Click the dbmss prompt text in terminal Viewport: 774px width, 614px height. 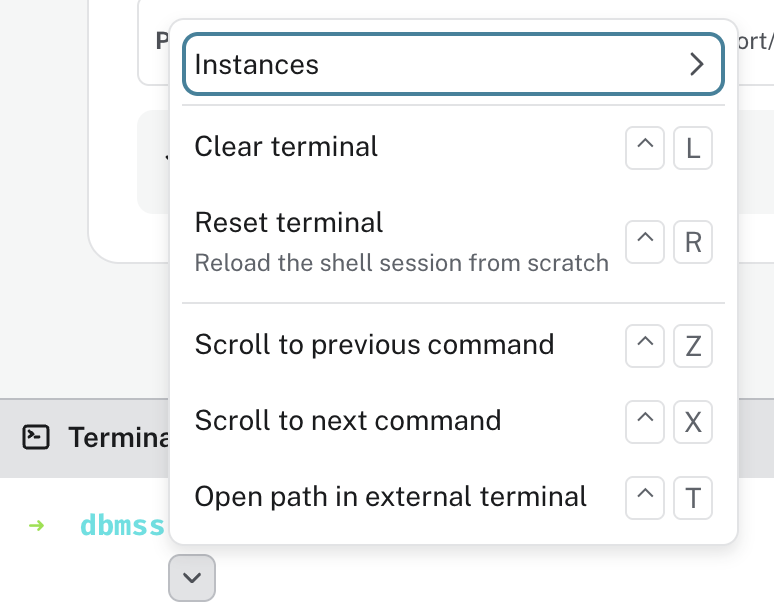(x=122, y=525)
